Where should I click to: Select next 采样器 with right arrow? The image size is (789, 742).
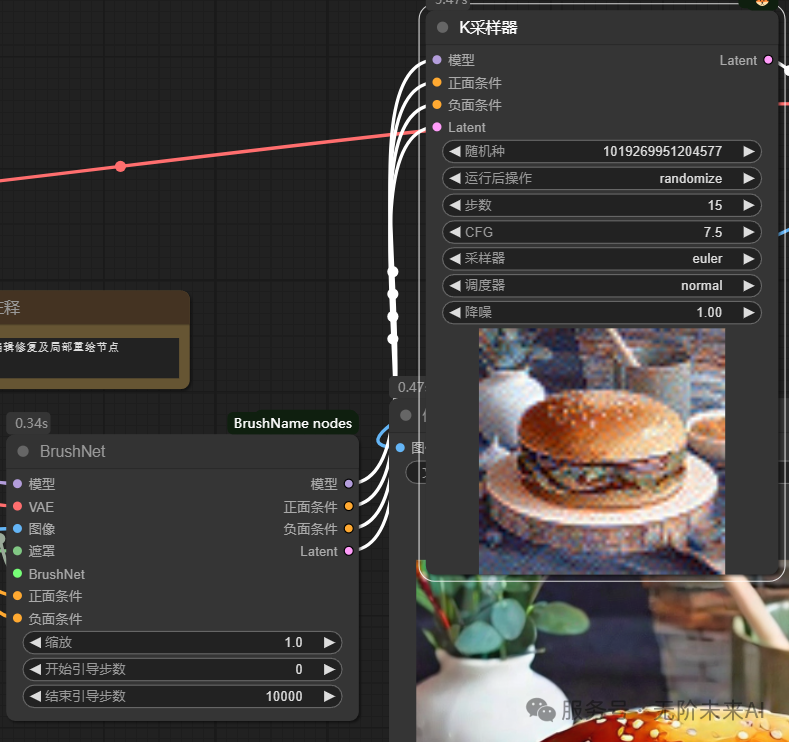click(x=749, y=259)
